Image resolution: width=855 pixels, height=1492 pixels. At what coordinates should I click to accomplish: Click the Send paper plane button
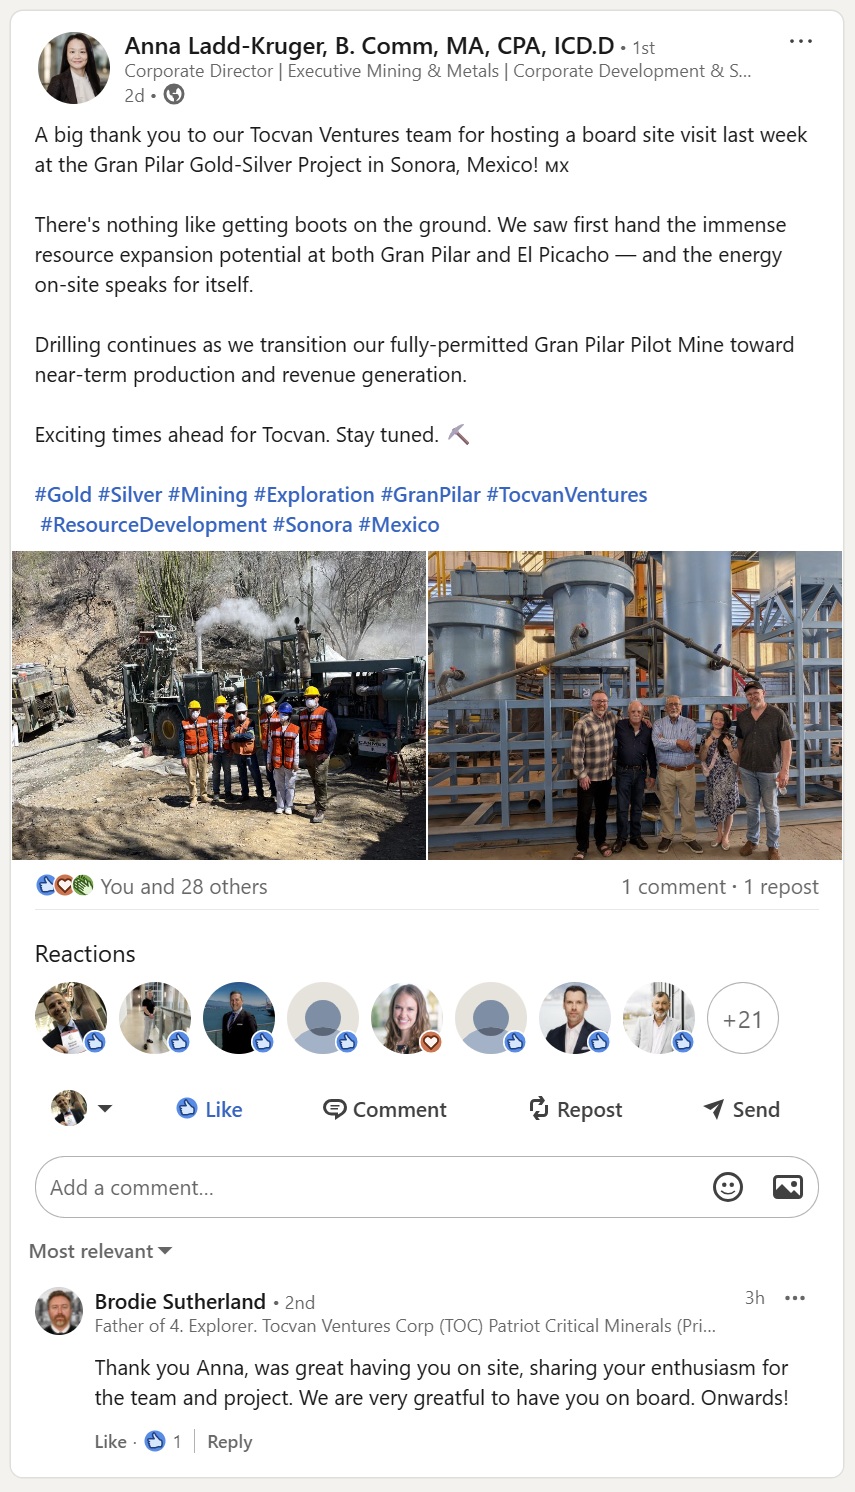pyautogui.click(x=741, y=1109)
